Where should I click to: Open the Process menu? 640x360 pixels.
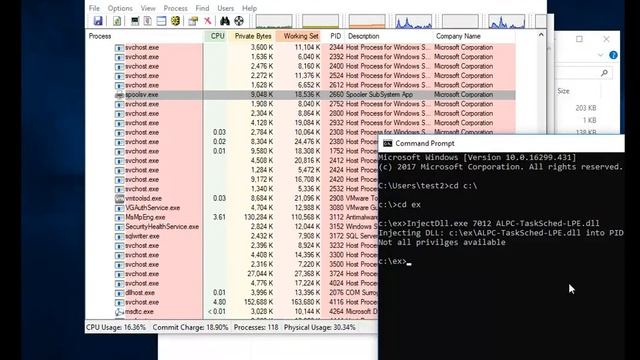(176, 8)
